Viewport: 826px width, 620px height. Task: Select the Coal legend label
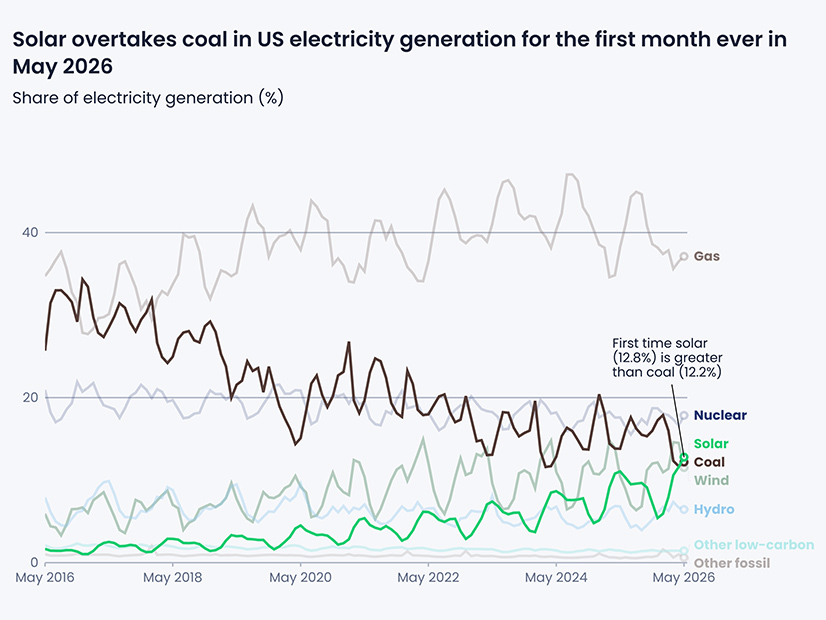tap(709, 462)
